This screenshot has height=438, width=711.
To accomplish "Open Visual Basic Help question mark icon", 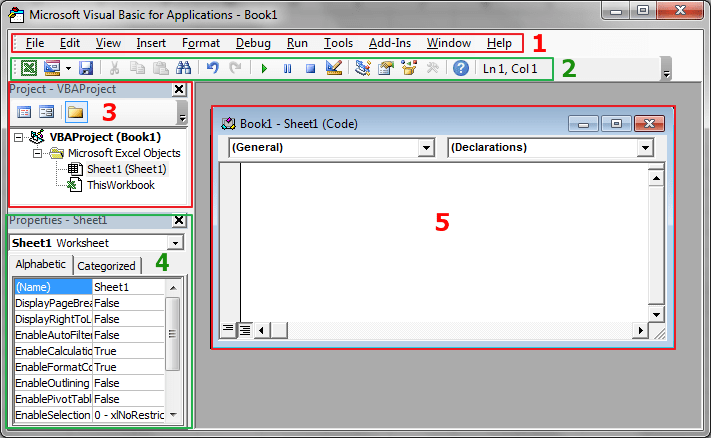I will click(461, 68).
